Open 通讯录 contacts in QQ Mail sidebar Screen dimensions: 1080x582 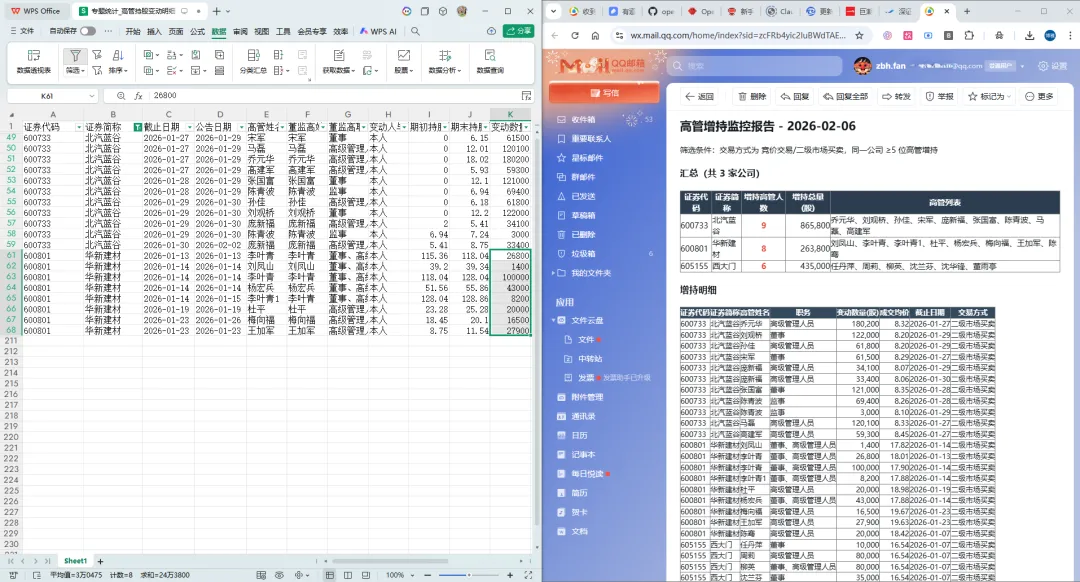(x=583, y=416)
